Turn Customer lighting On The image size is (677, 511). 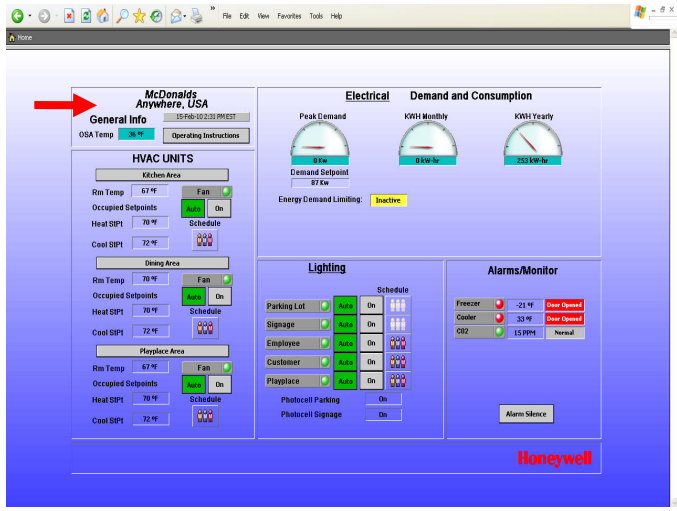pos(371,362)
